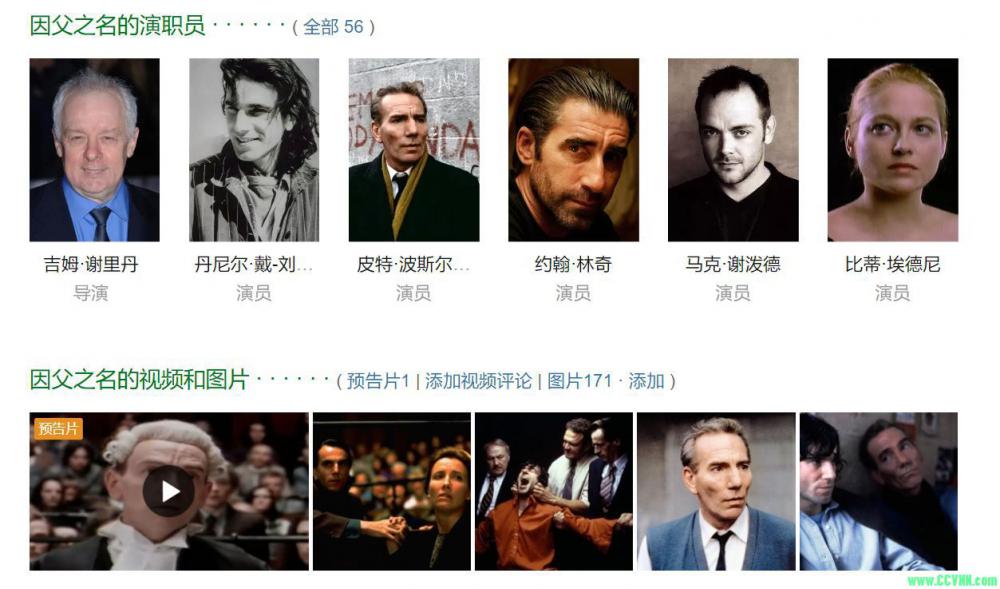The width and height of the screenshot is (1000, 589).
Task: Open the 全部 56 cast link
Action: [x=333, y=27]
